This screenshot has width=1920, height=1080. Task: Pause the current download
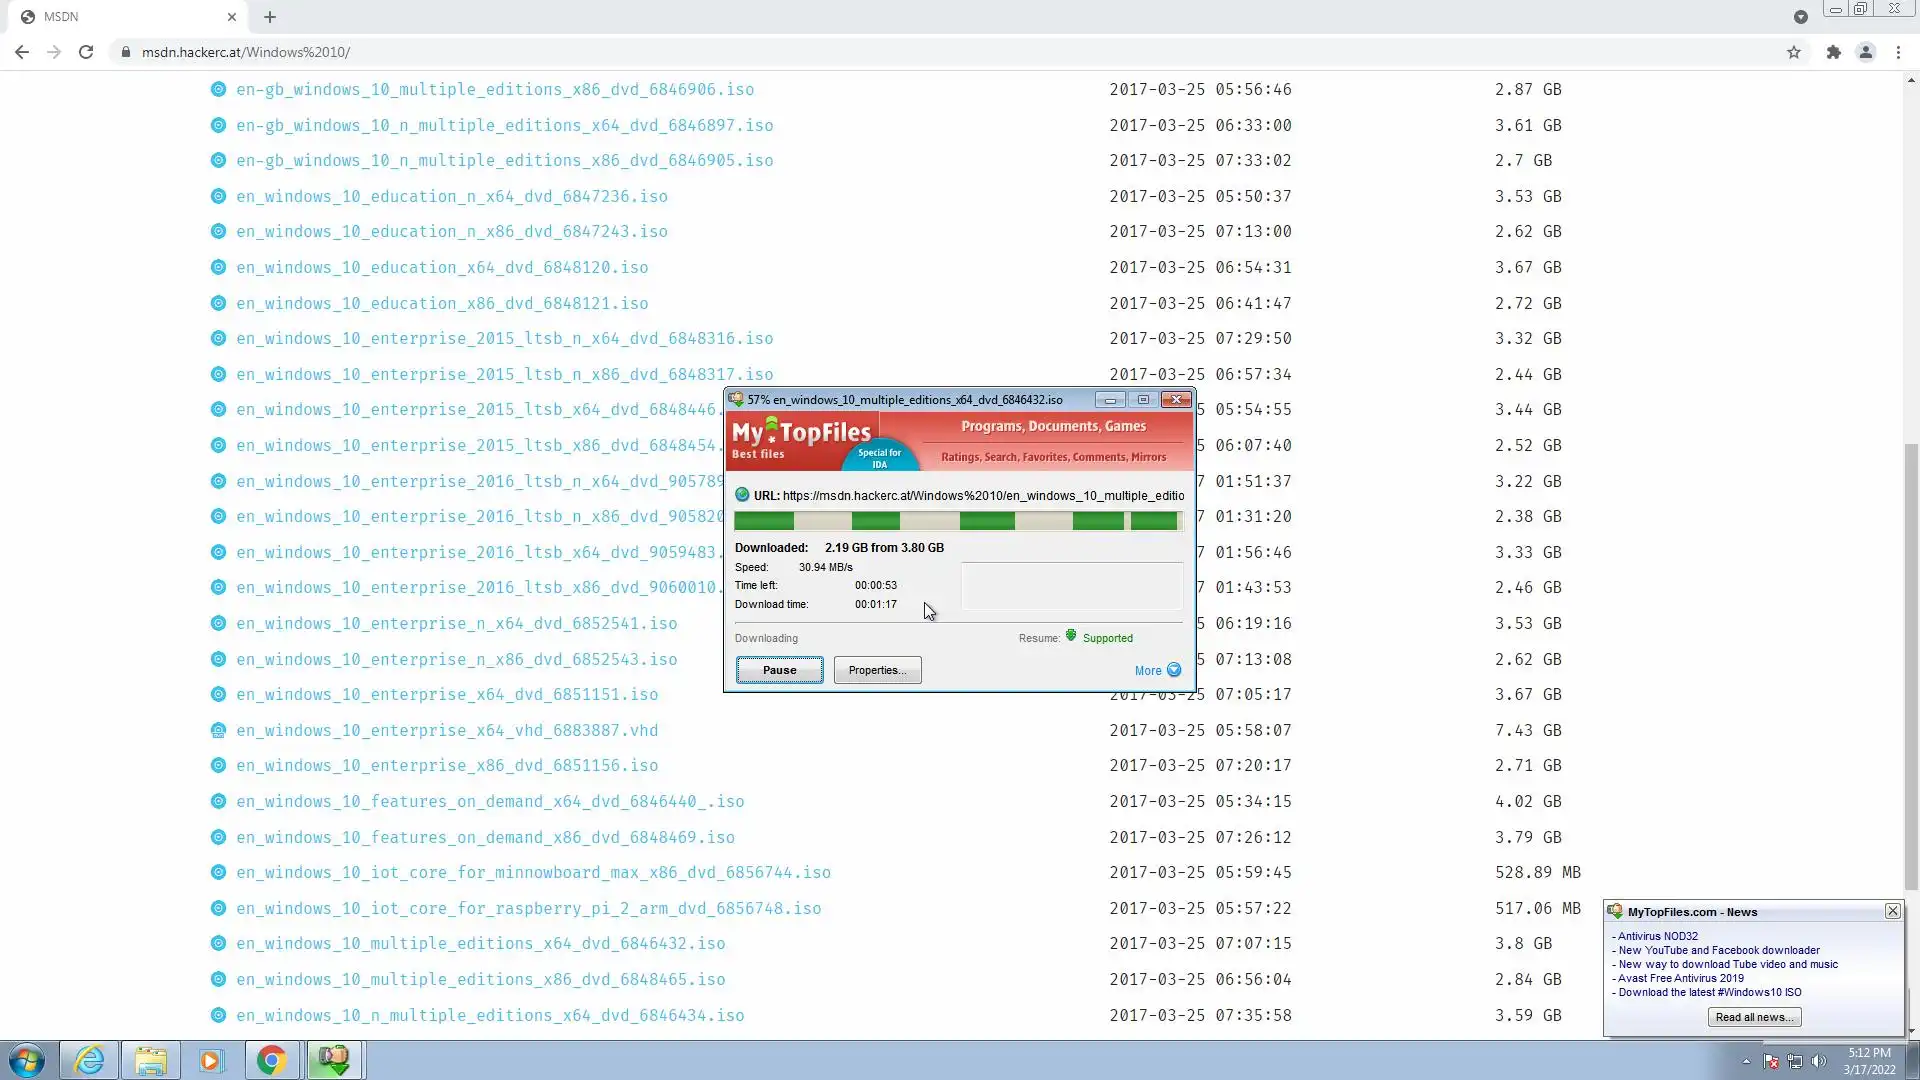(x=779, y=670)
